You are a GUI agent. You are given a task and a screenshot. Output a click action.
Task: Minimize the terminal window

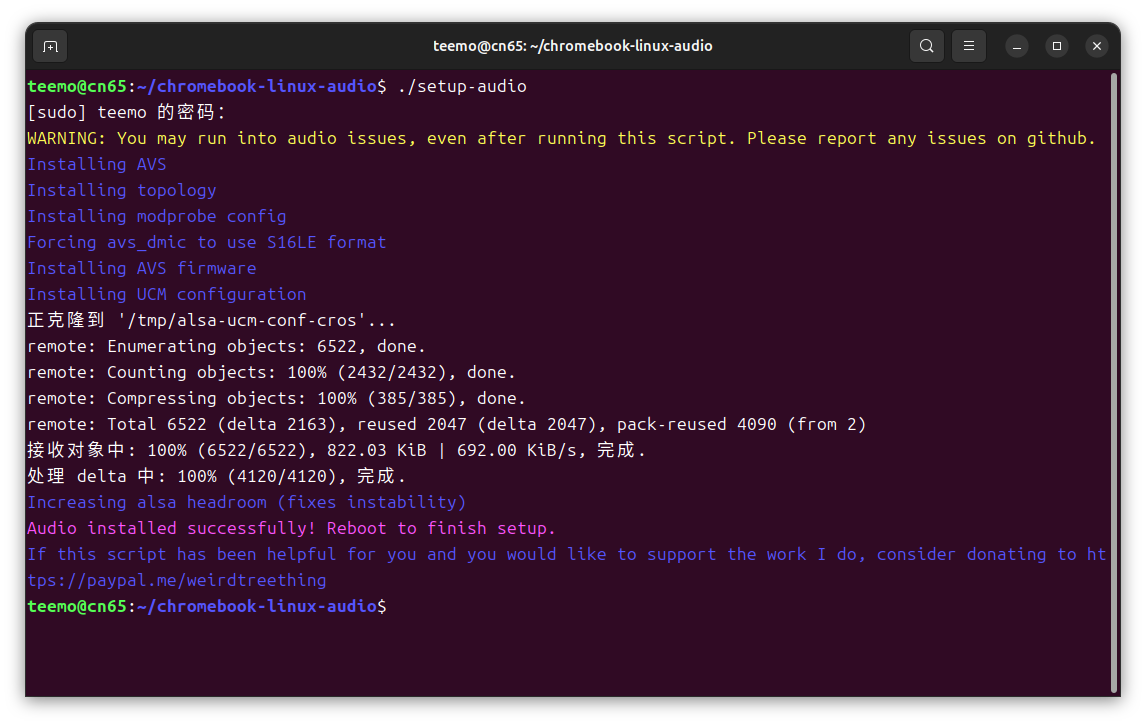click(1017, 46)
